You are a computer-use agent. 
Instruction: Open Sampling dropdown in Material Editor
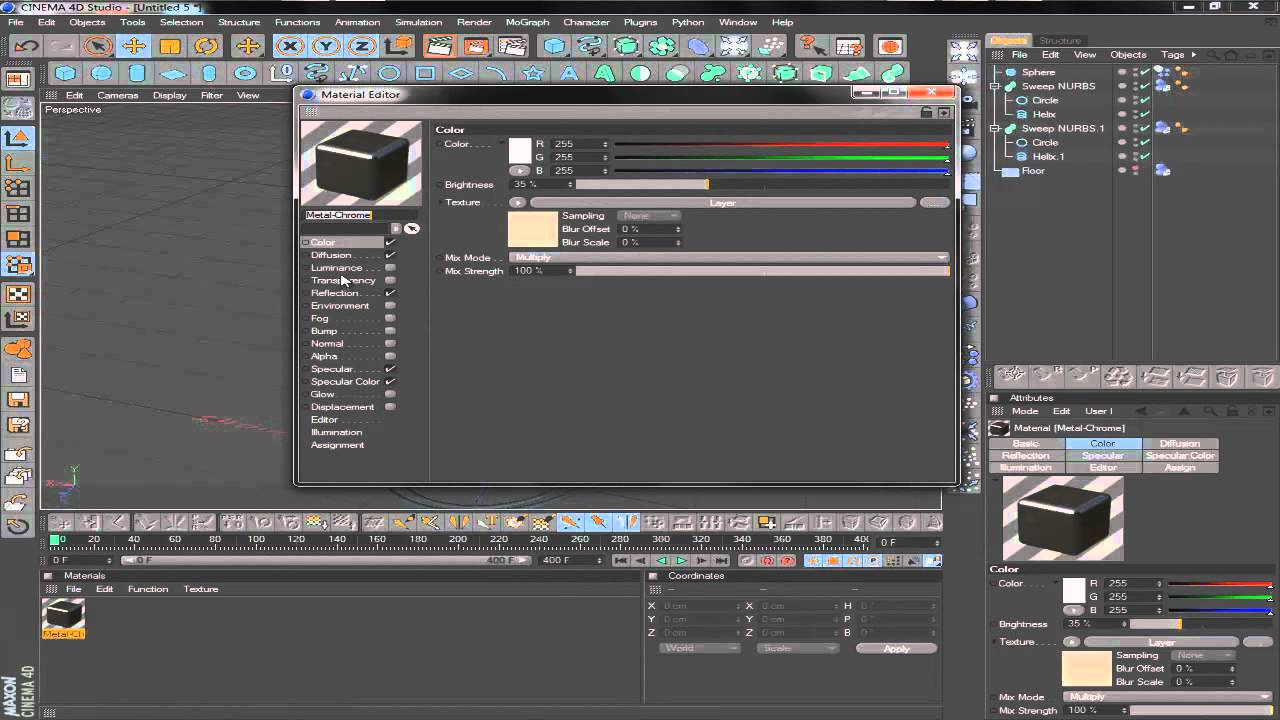(649, 215)
